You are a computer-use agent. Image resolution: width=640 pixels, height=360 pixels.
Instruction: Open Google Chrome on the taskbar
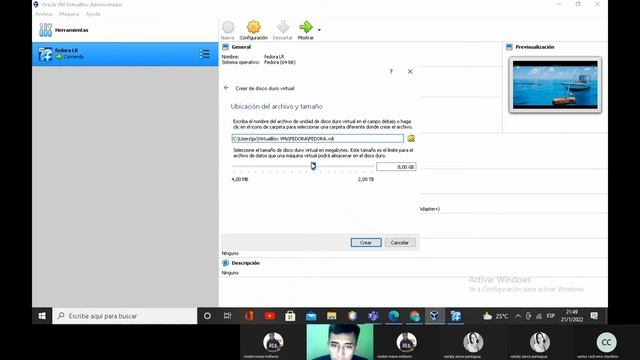pos(415,316)
